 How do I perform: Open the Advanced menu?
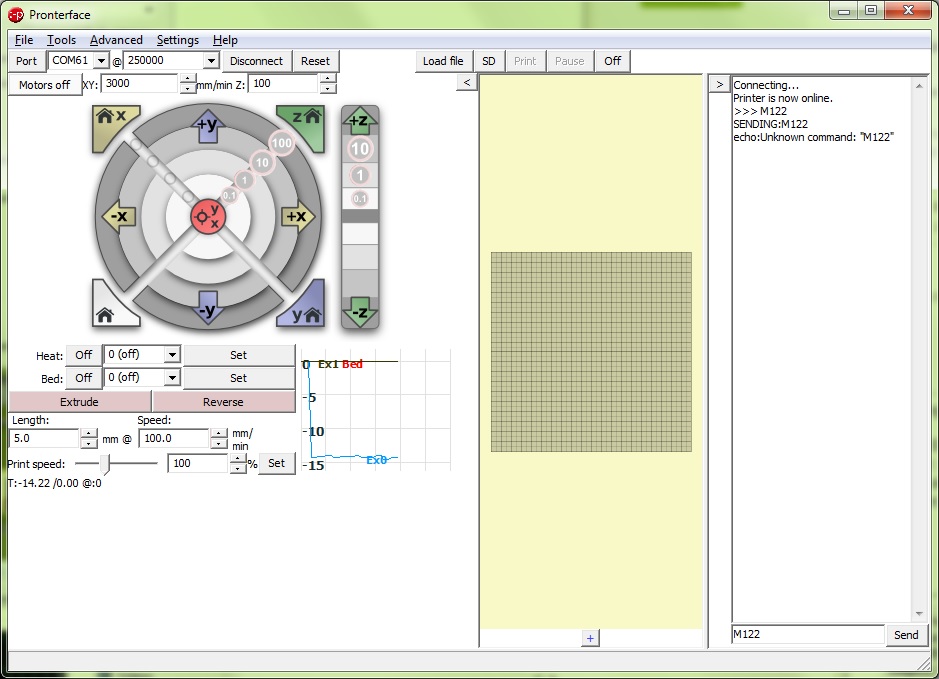[116, 40]
